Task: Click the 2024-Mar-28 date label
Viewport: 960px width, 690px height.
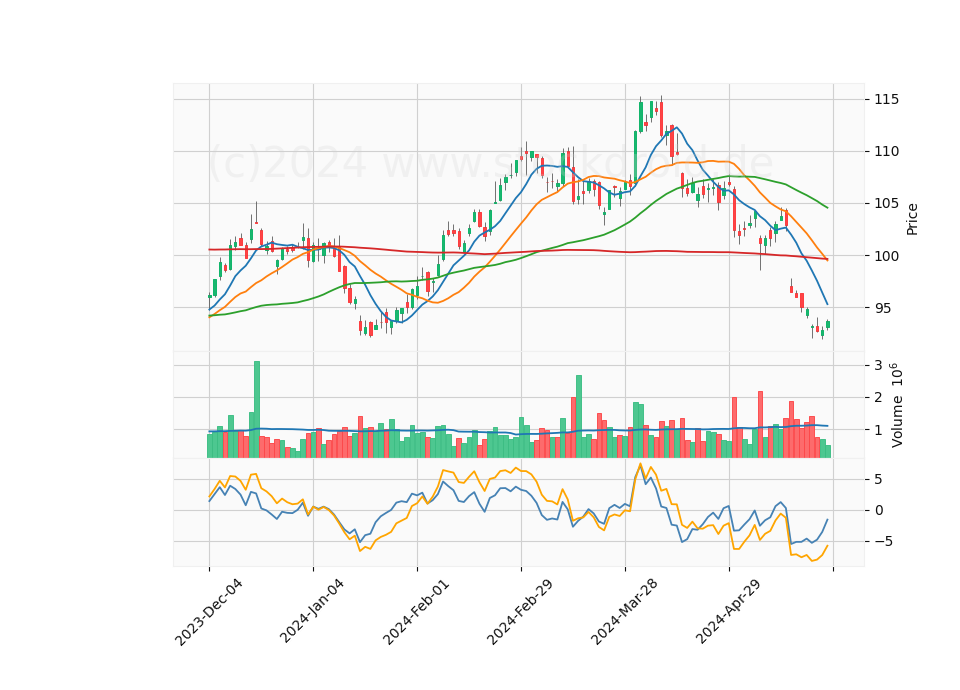Action: 624,612
